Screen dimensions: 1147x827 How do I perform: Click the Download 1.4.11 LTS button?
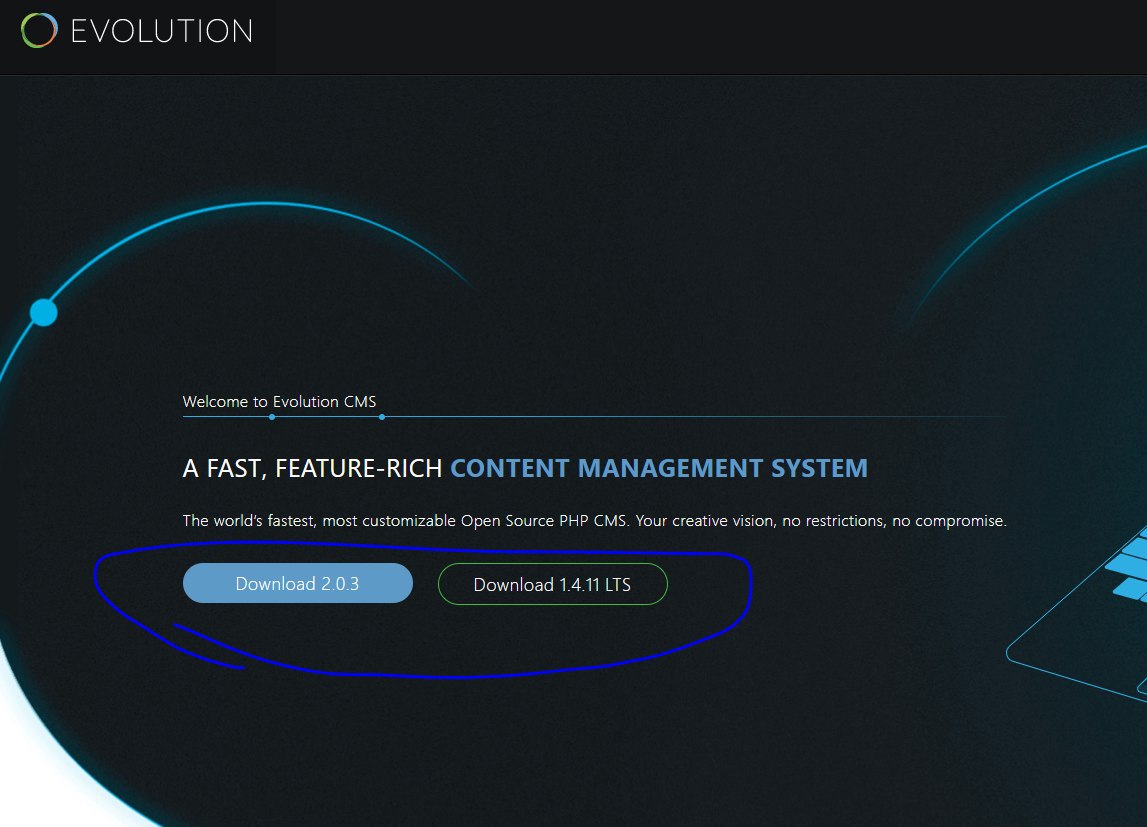552,584
